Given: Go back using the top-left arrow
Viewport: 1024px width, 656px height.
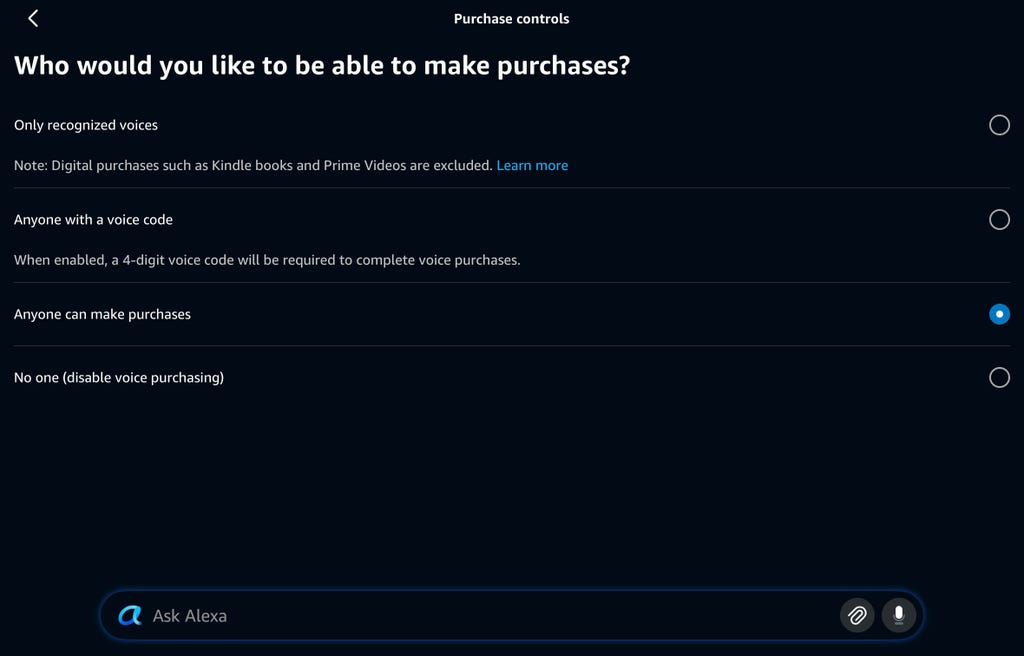Looking at the screenshot, I should pyautogui.click(x=33, y=18).
